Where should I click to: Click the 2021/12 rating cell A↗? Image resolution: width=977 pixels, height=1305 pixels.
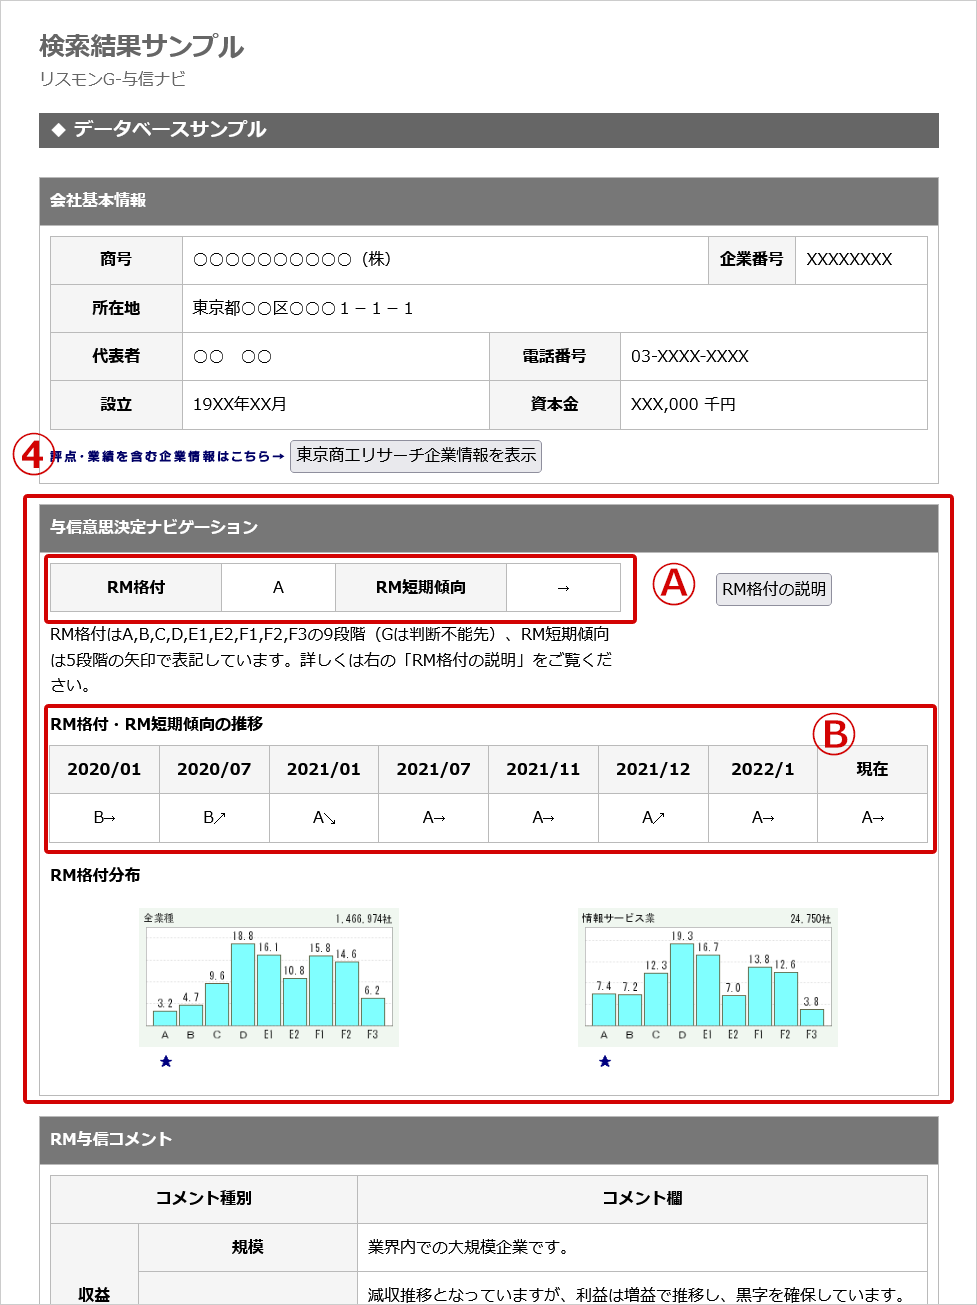point(653,818)
